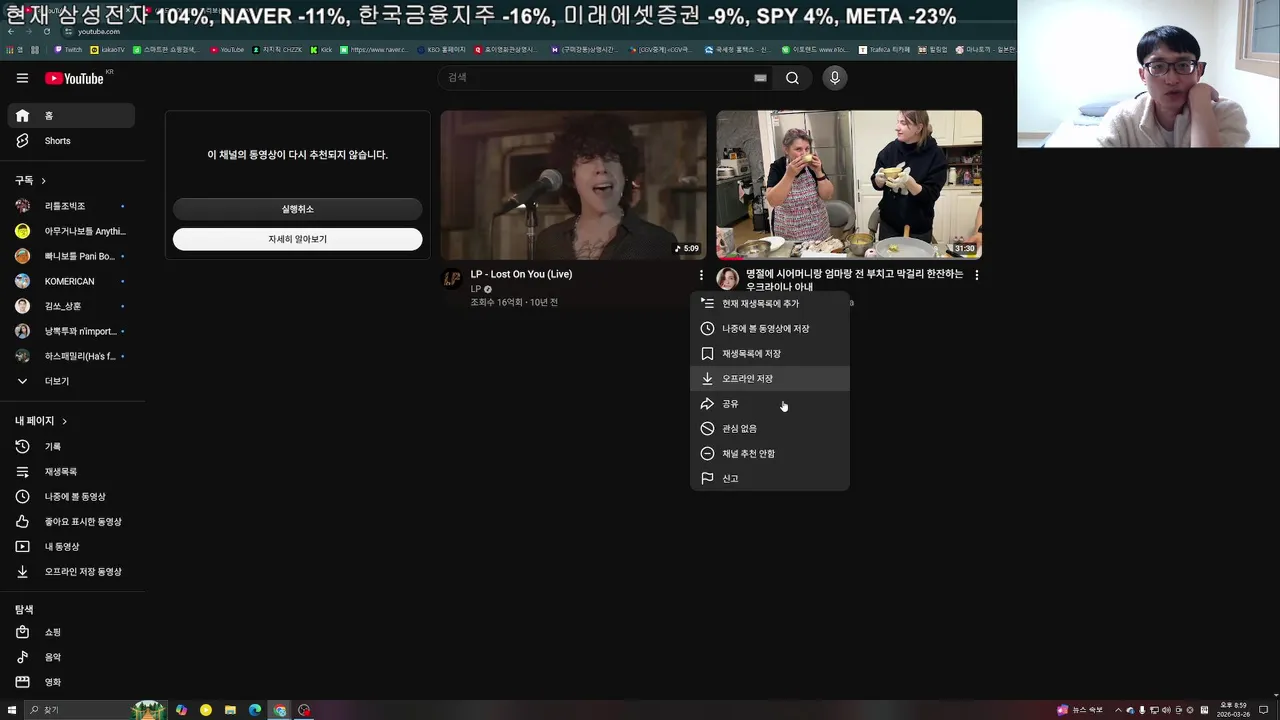Image resolution: width=1280 pixels, height=720 pixels.
Task: Open 기록 watch history
Action: click(x=71, y=447)
